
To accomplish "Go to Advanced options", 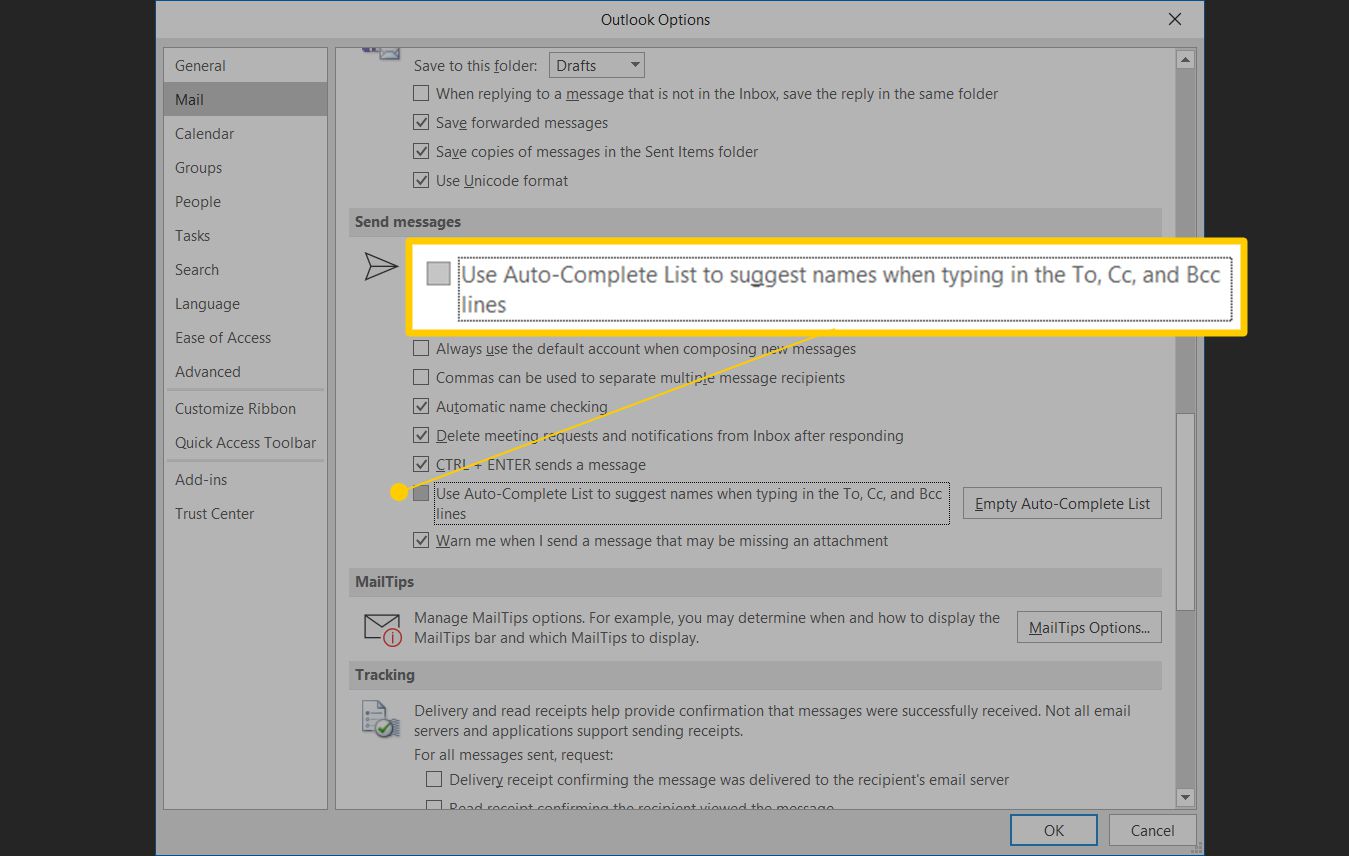I will (x=245, y=372).
